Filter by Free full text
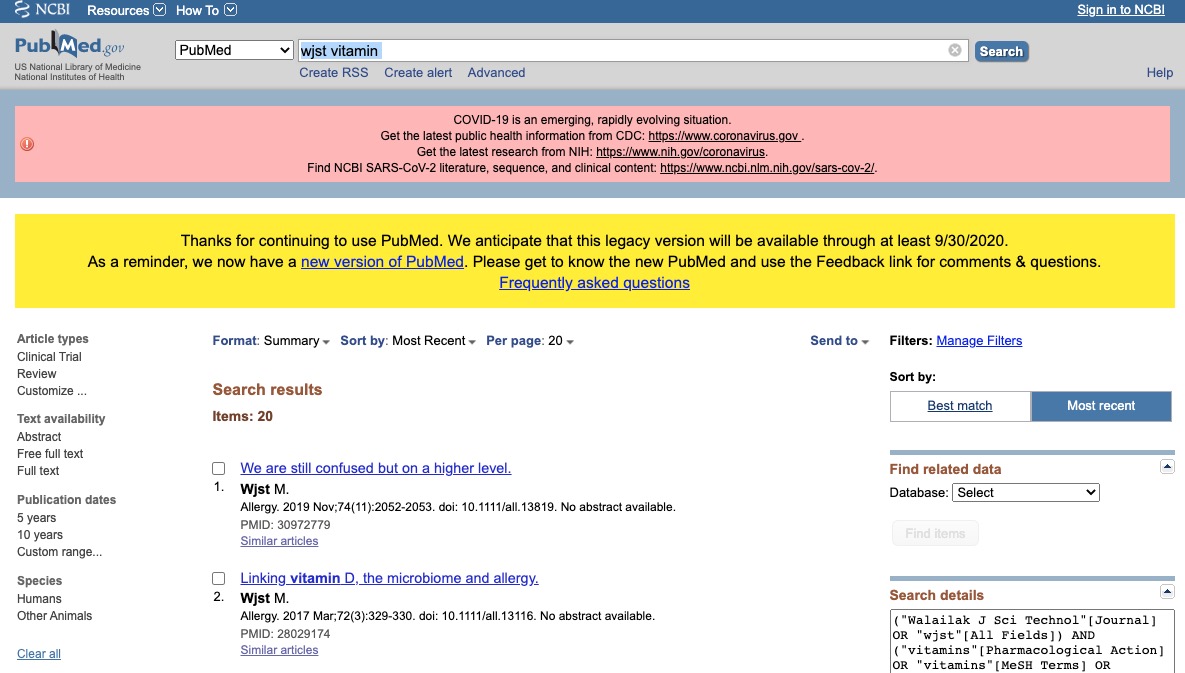 click(x=50, y=454)
